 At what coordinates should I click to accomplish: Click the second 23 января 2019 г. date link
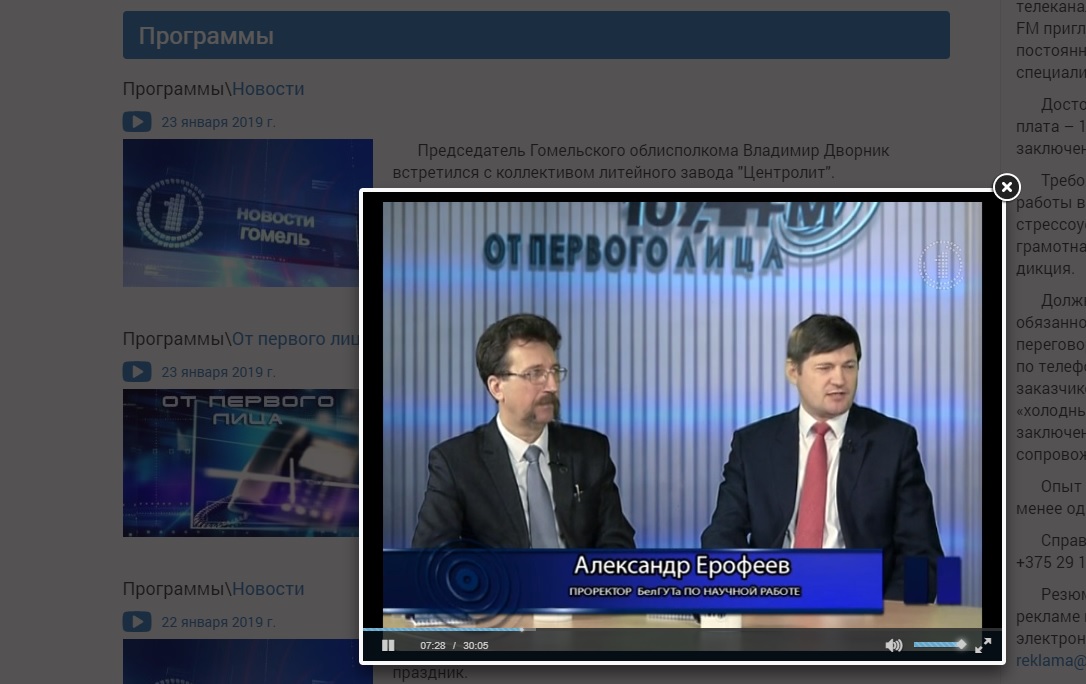click(x=218, y=372)
